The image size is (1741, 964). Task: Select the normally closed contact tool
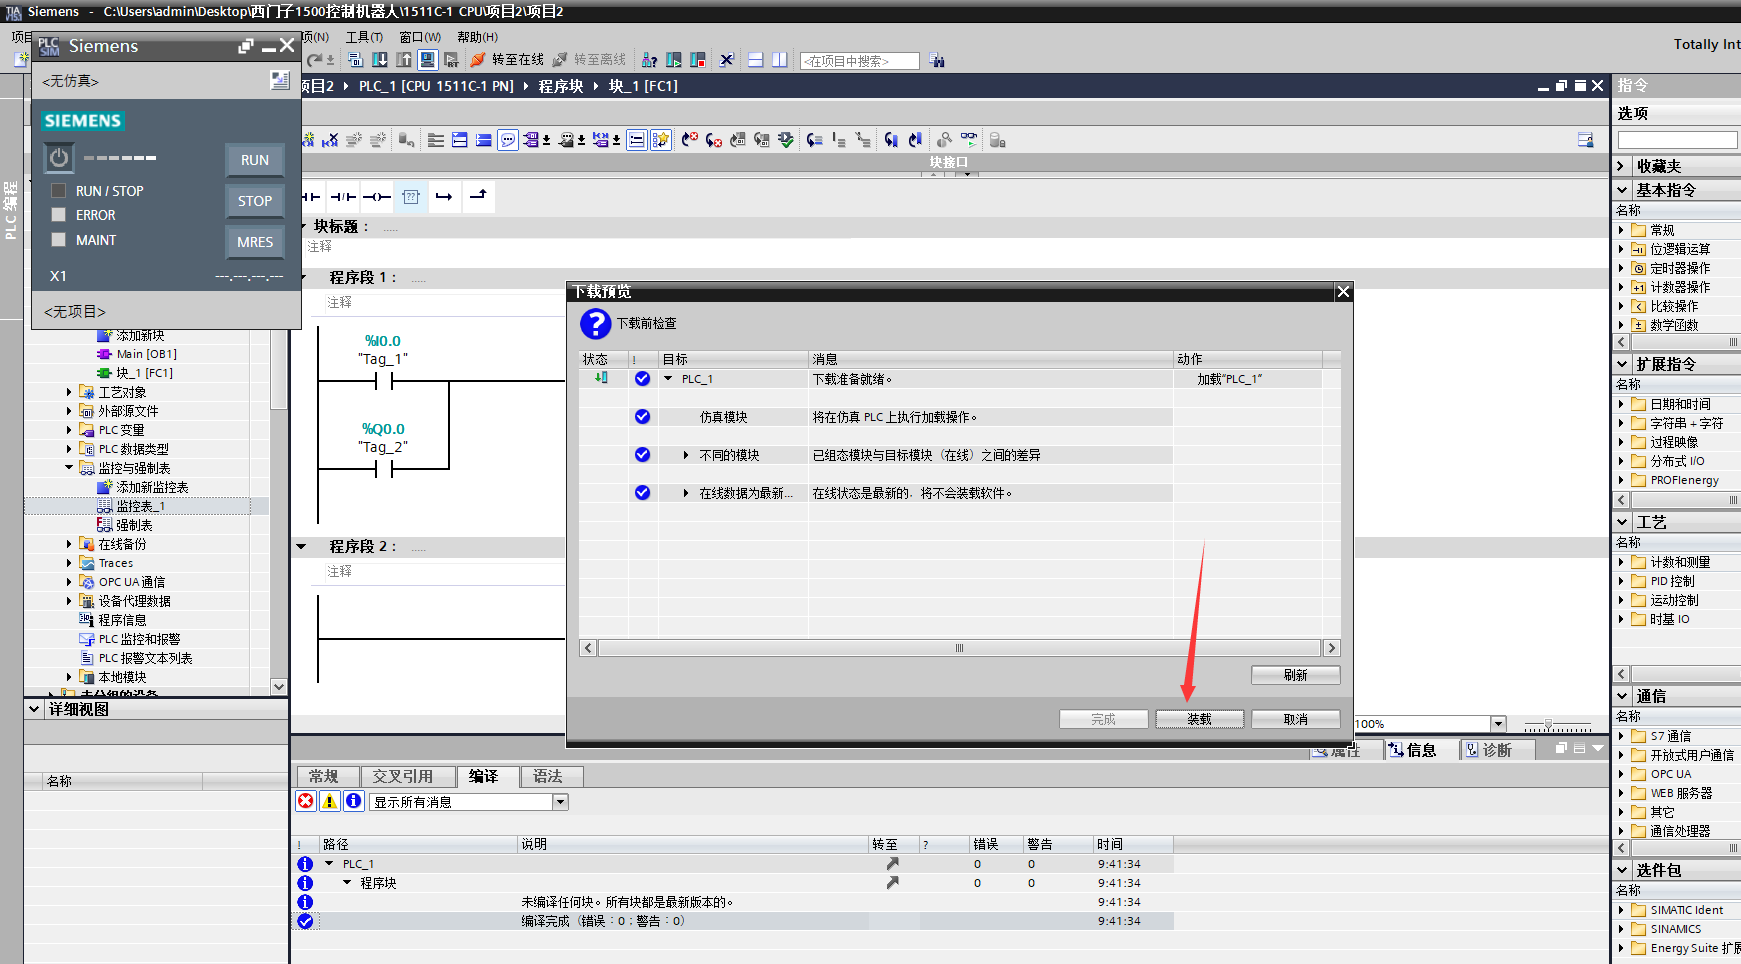344,197
